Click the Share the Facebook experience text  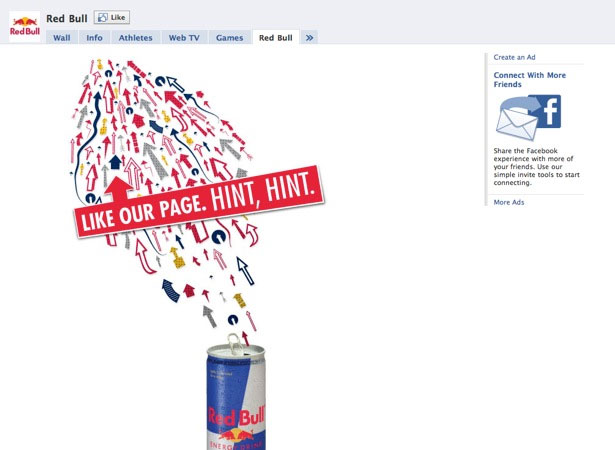click(x=536, y=167)
